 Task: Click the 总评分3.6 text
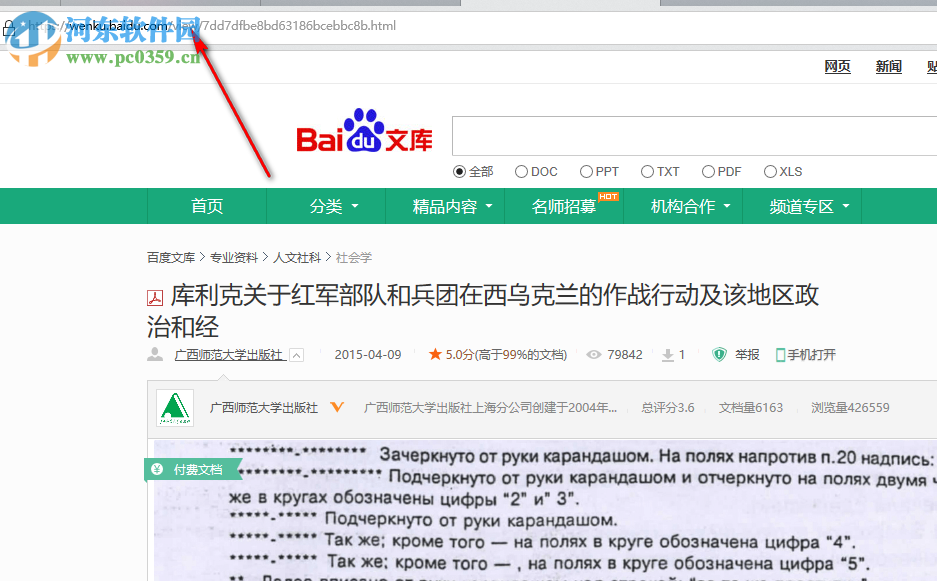click(x=667, y=408)
